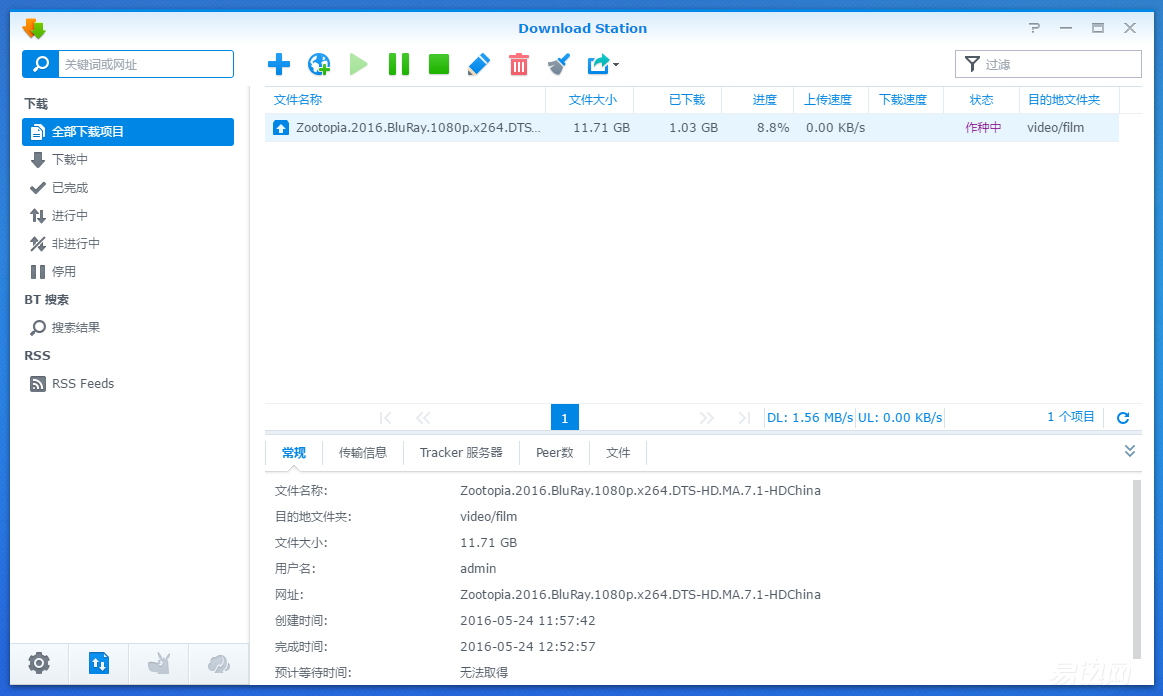The height and width of the screenshot is (696, 1163).
Task: Sort by the 下载速度 column header
Action: [x=906, y=99]
